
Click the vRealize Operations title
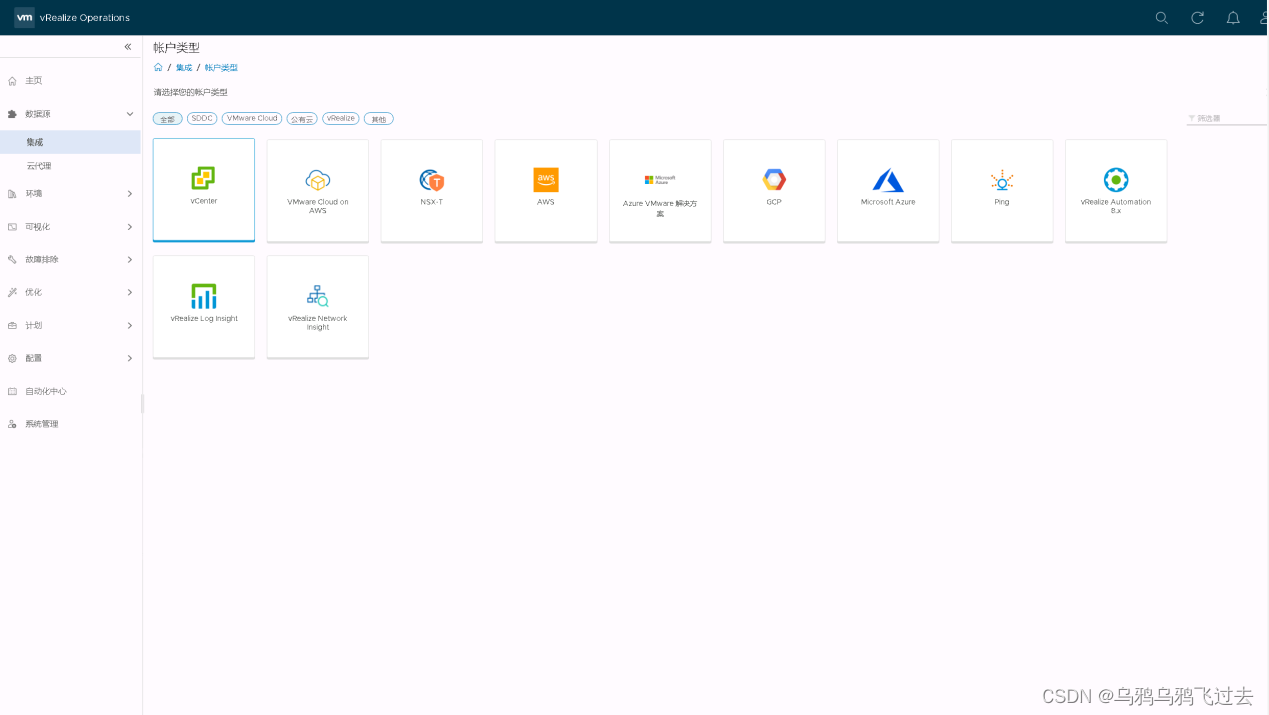tap(85, 18)
